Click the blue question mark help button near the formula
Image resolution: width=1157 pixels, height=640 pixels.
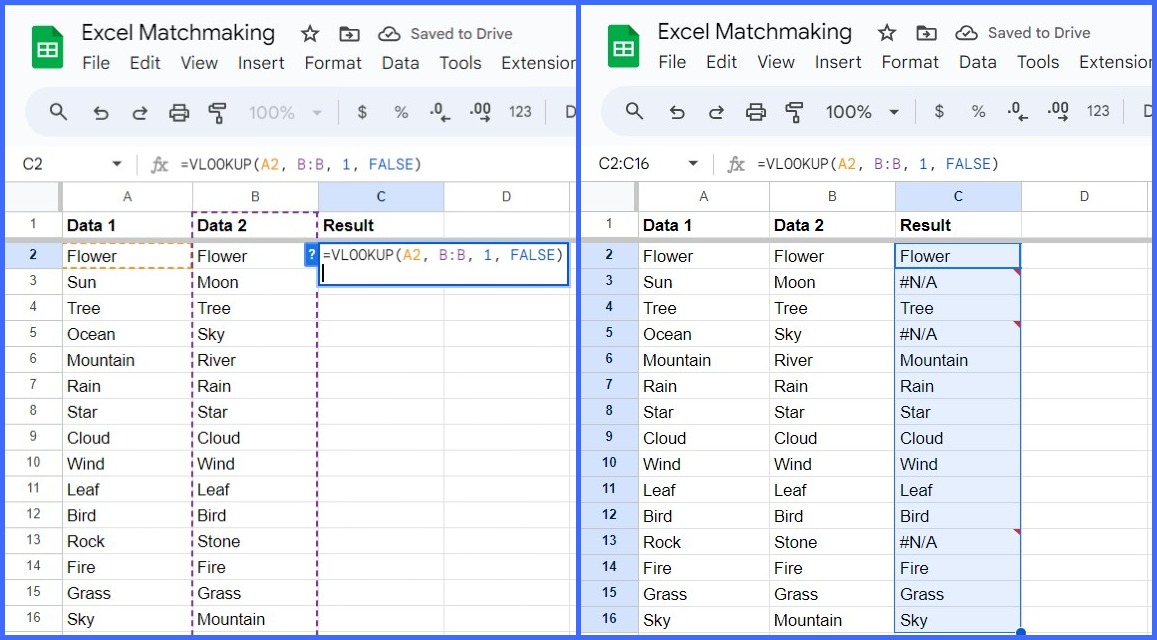pos(310,255)
